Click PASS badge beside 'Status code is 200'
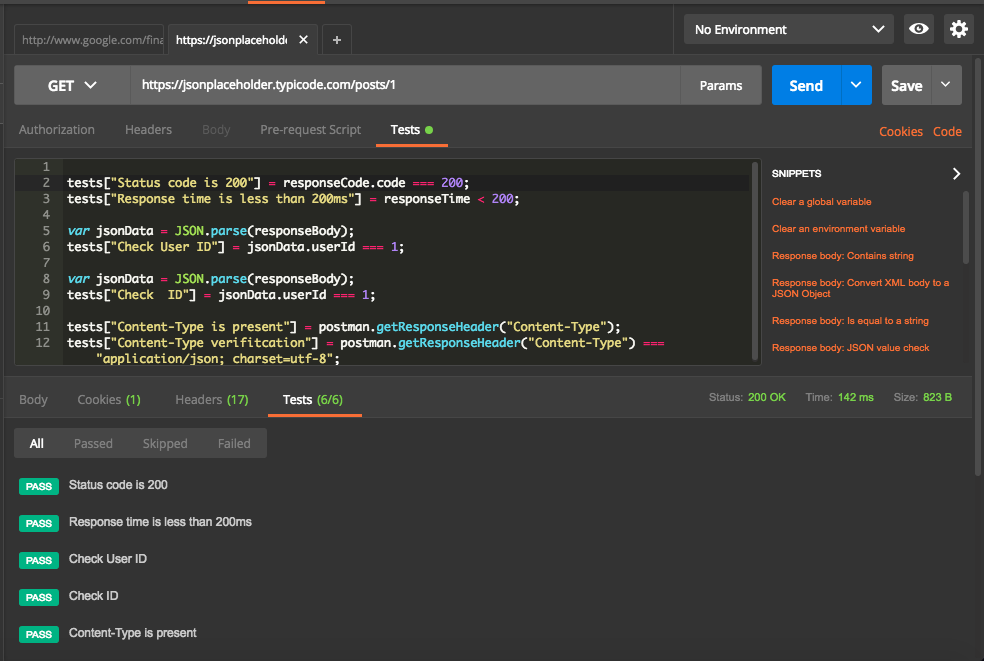Screen dimensions: 984x661 (39, 486)
